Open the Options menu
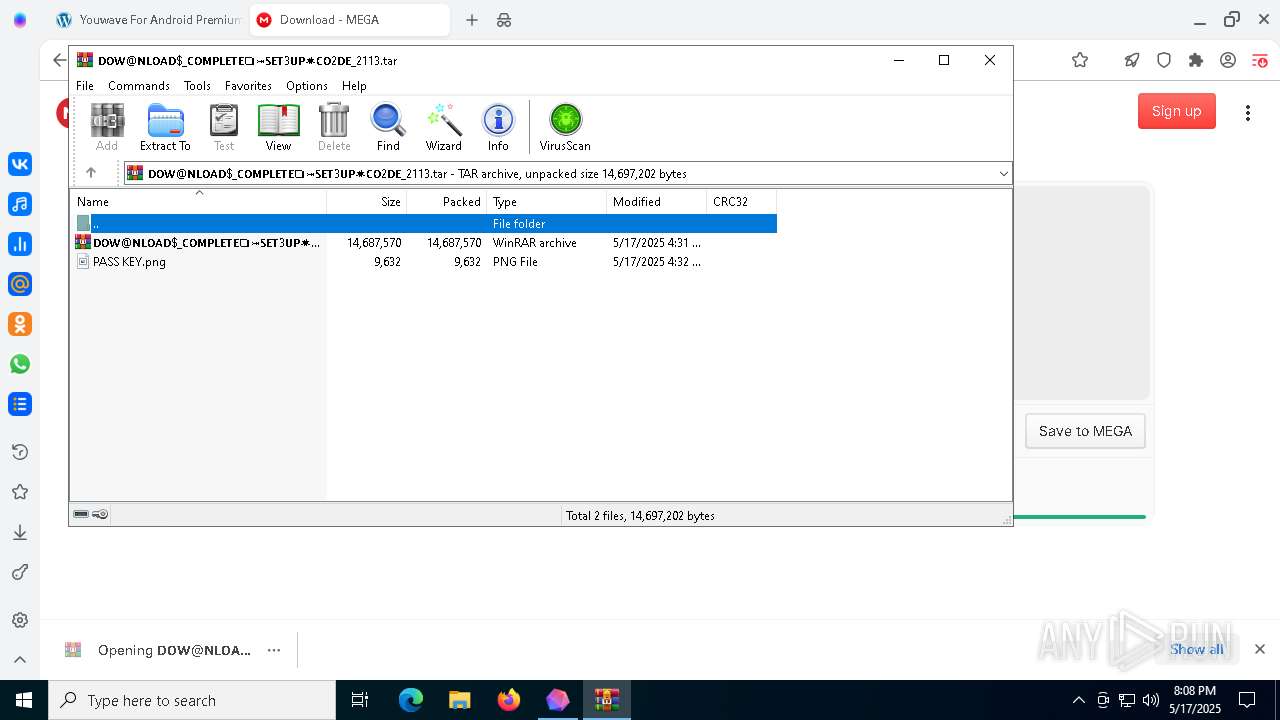Screen dimensions: 1280x720 coord(307,86)
